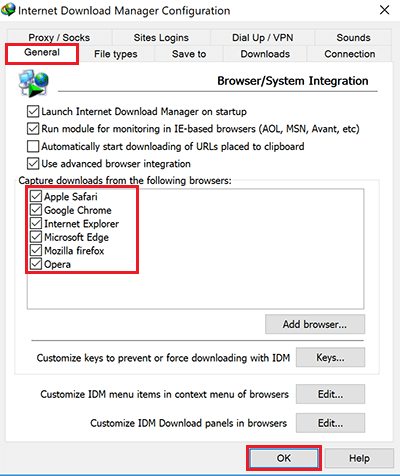Click the IDM logo in title bar
Viewport: 400px width, 476px height.
click(8, 9)
